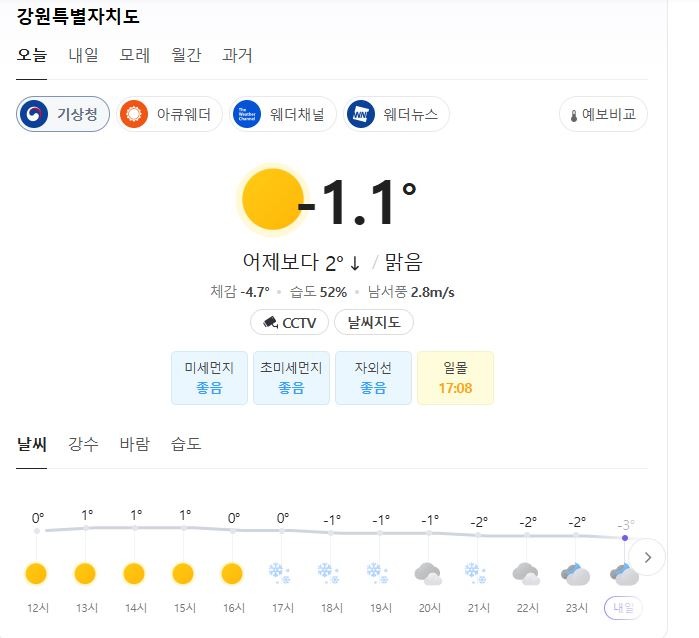
Task: Click the snow icon at 17시
Action: pos(280,573)
